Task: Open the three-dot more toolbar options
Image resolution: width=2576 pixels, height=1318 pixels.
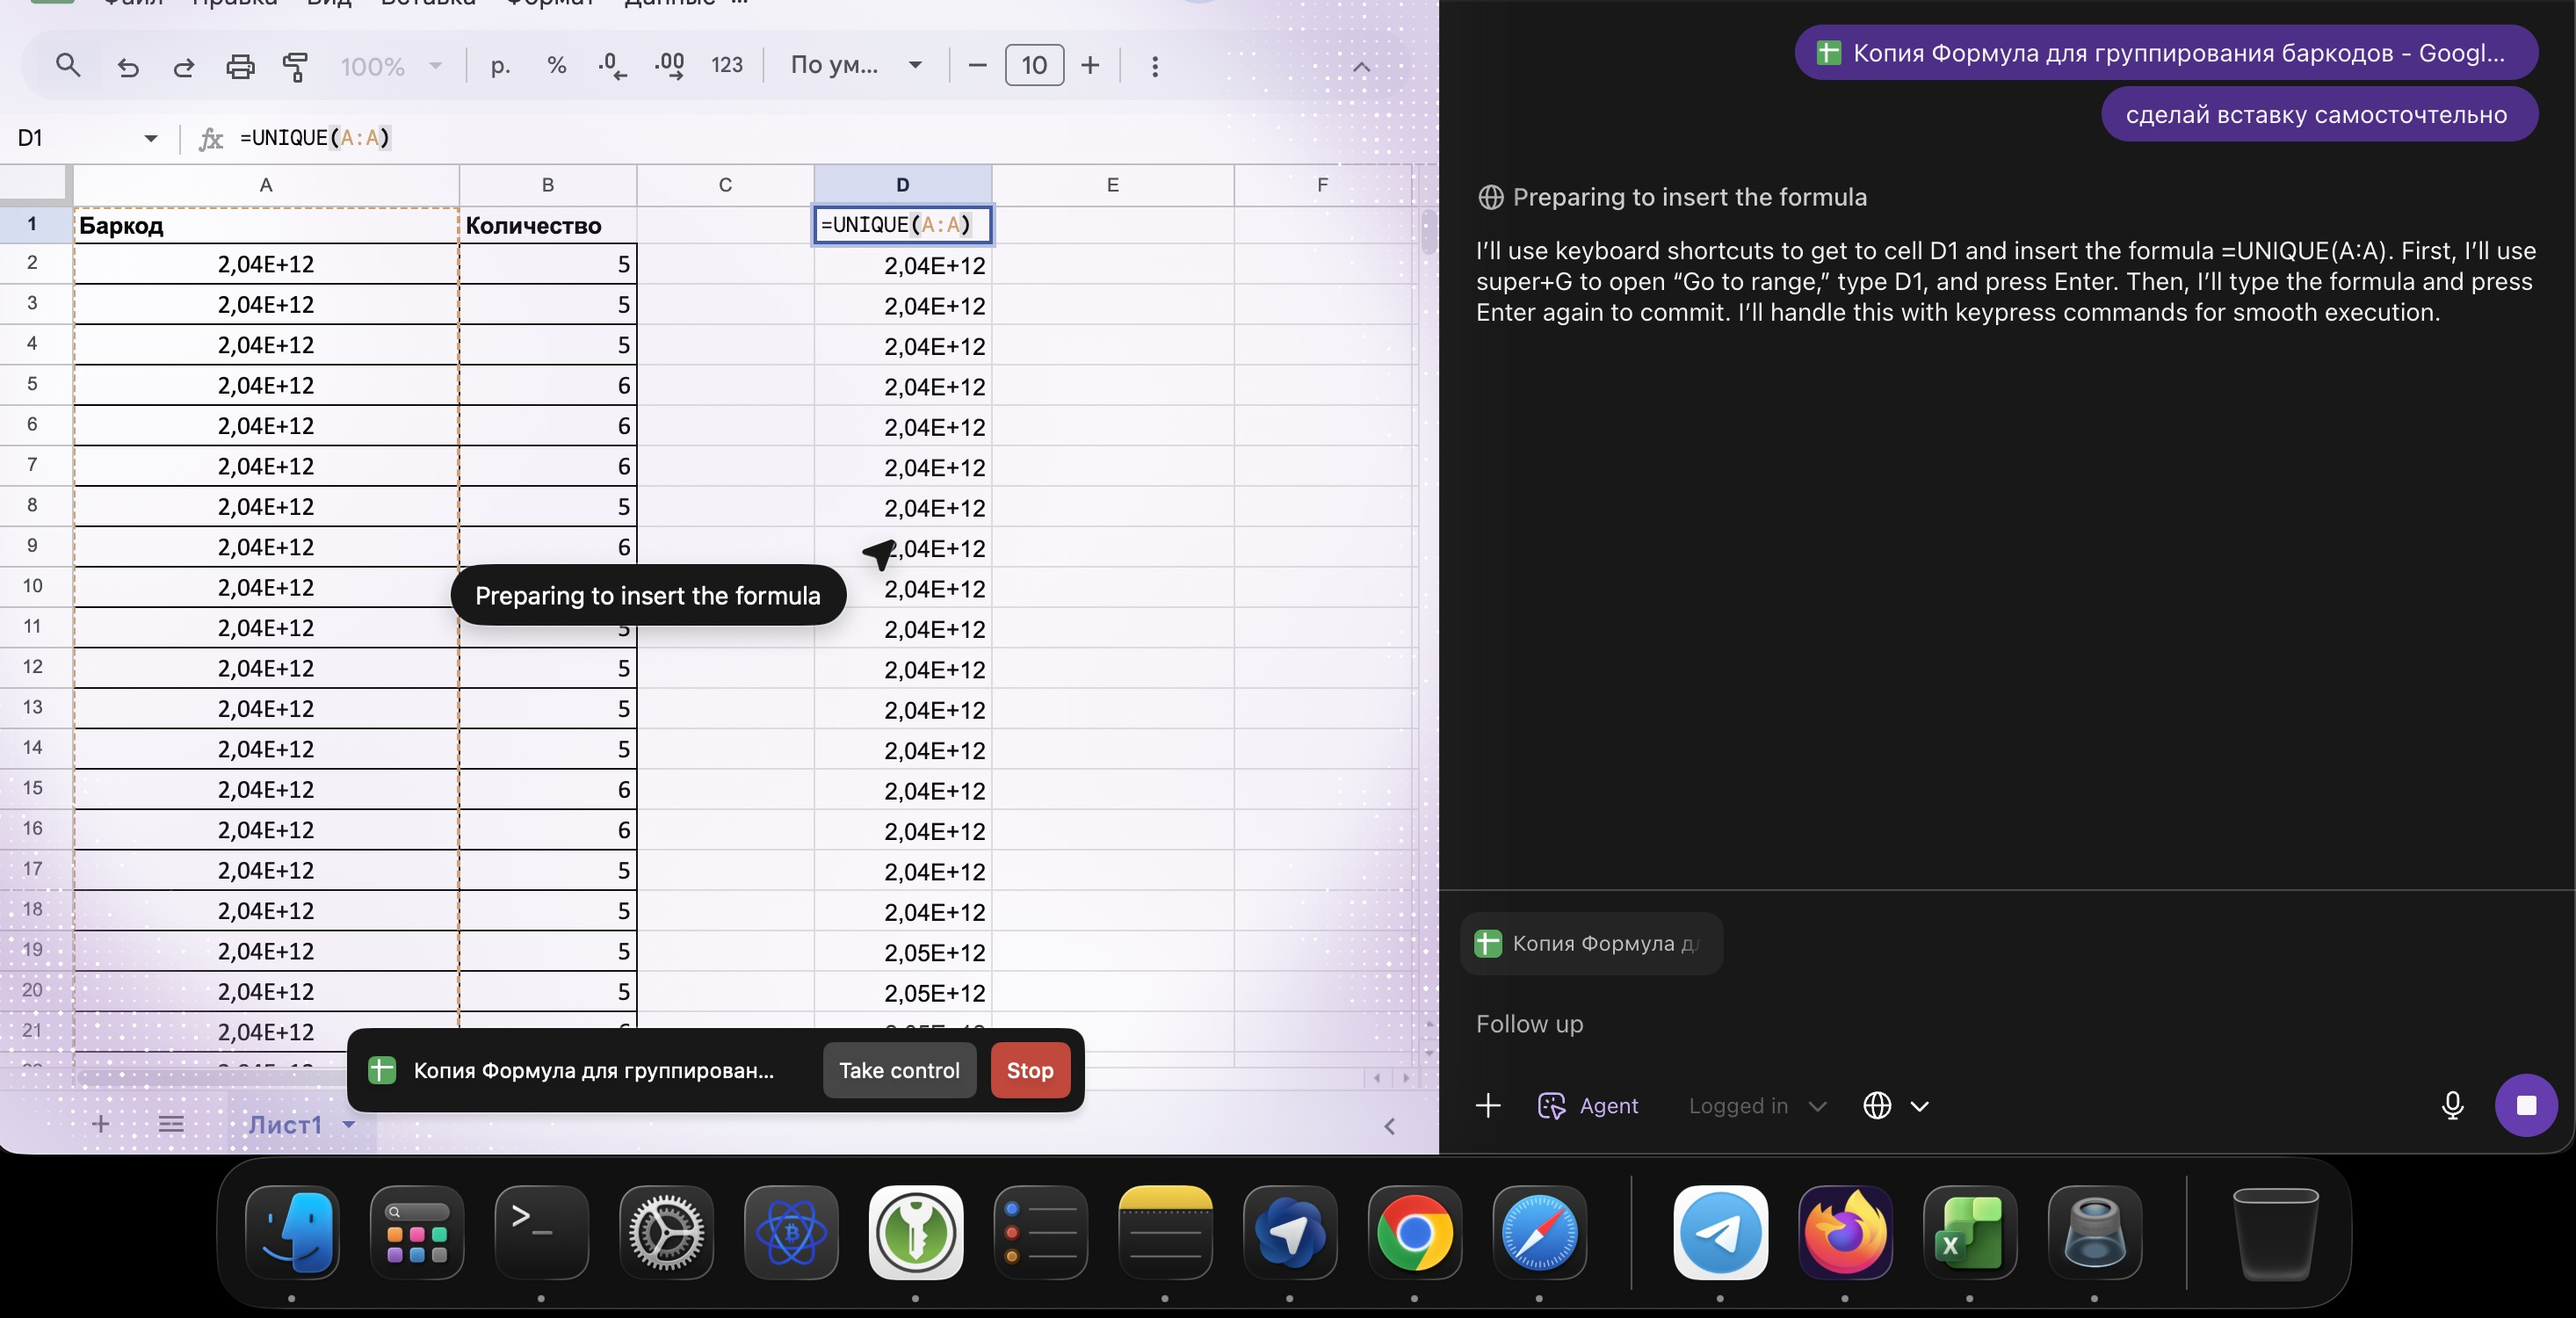Action: (1155, 66)
